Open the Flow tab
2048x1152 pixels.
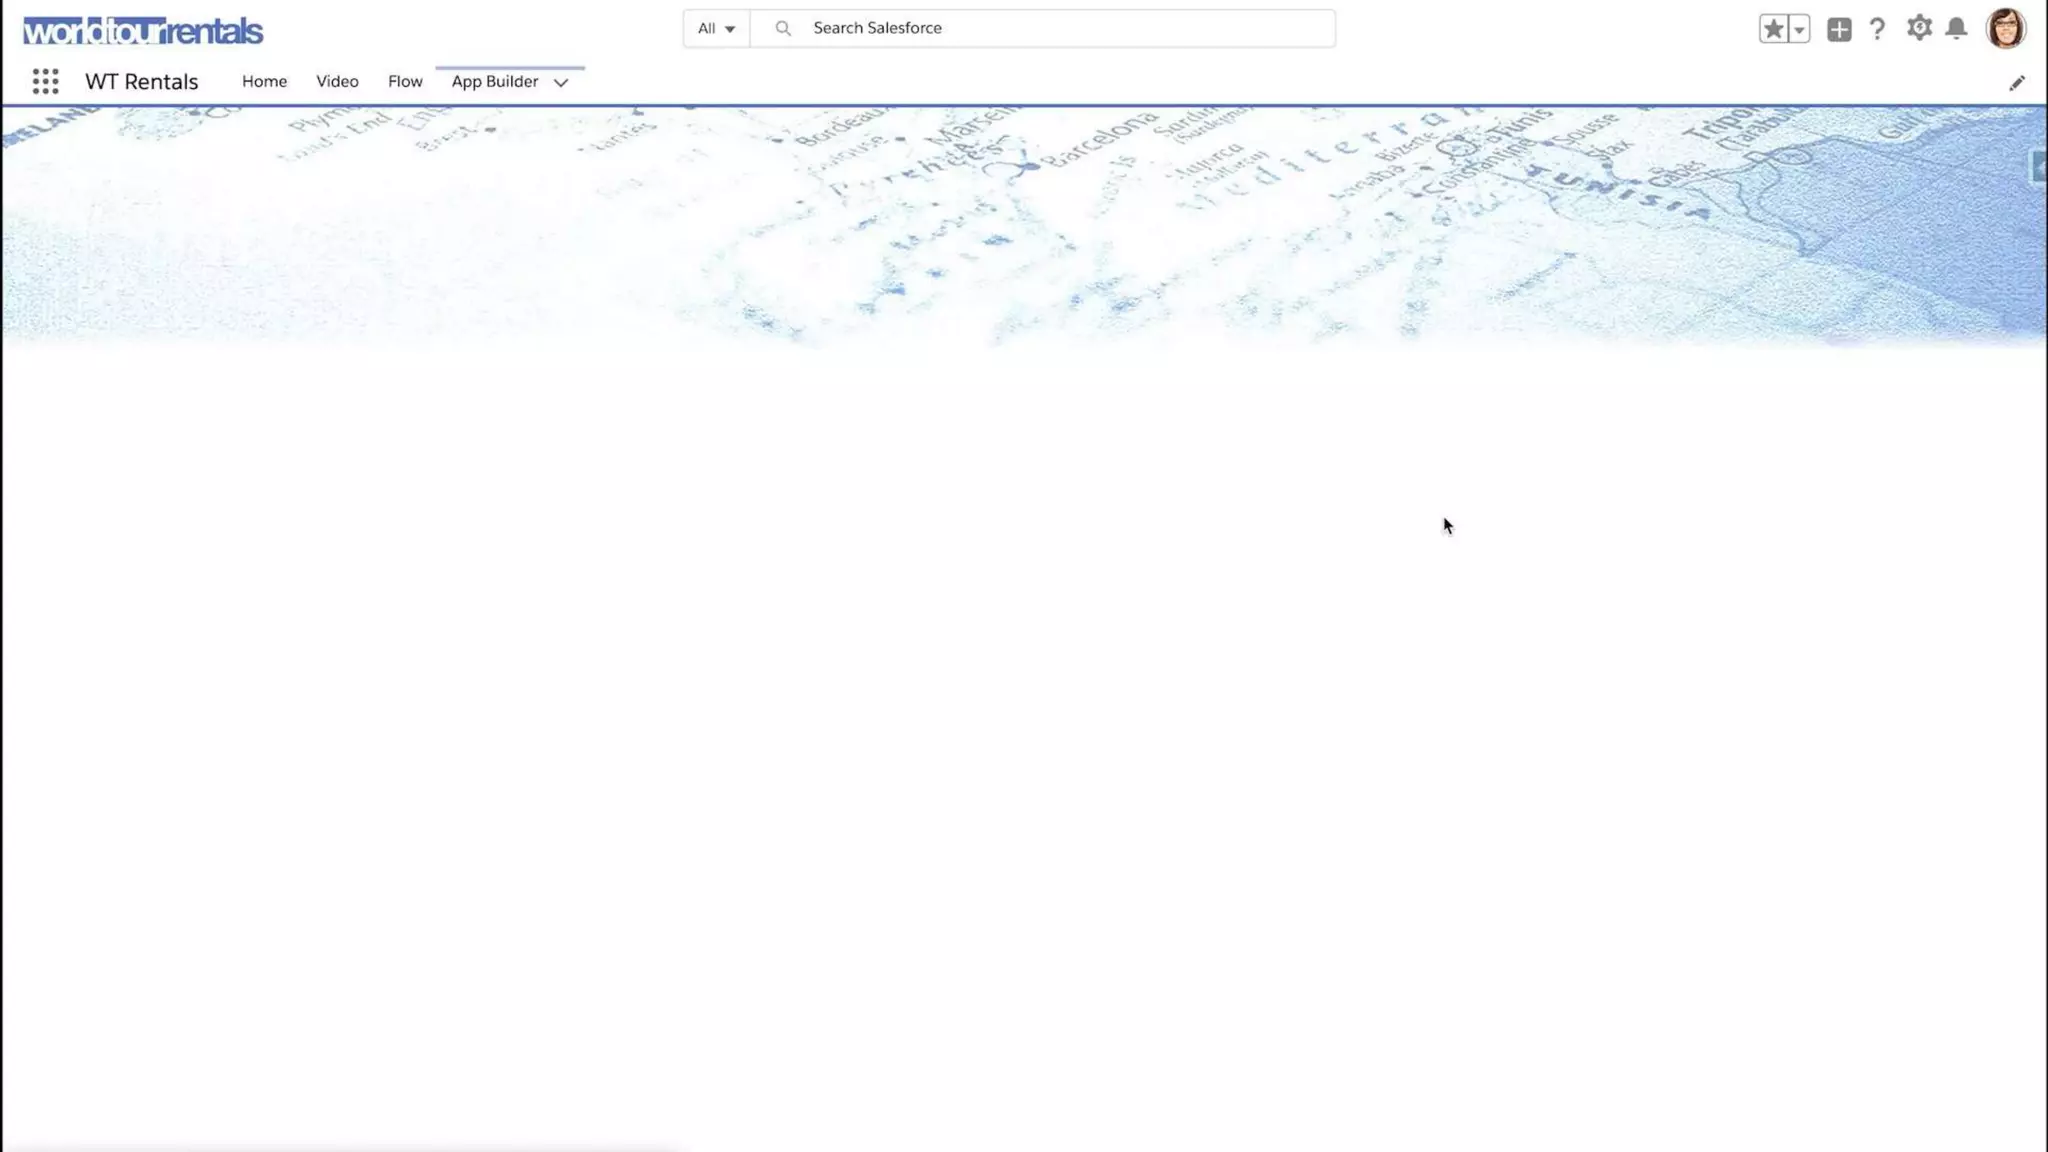pyautogui.click(x=405, y=81)
